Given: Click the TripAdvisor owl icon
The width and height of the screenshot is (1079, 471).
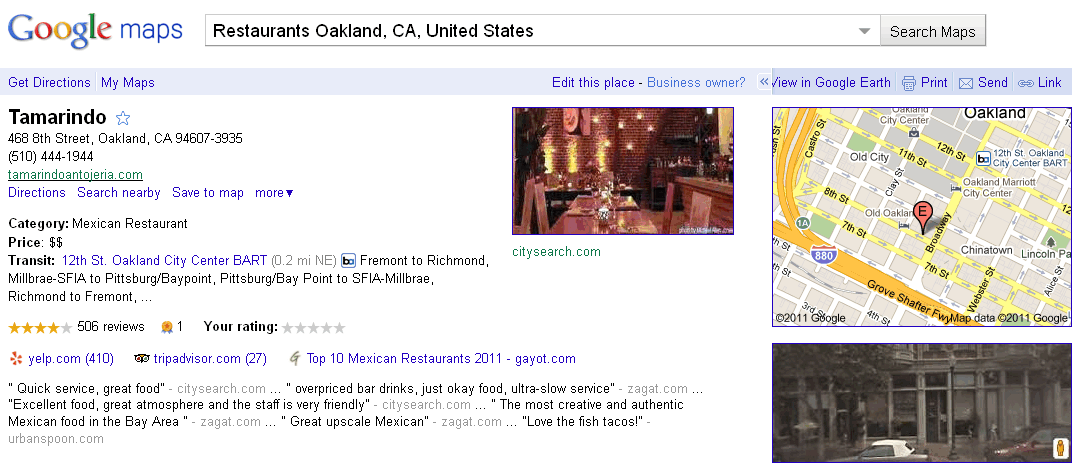Looking at the screenshot, I should click(141, 358).
